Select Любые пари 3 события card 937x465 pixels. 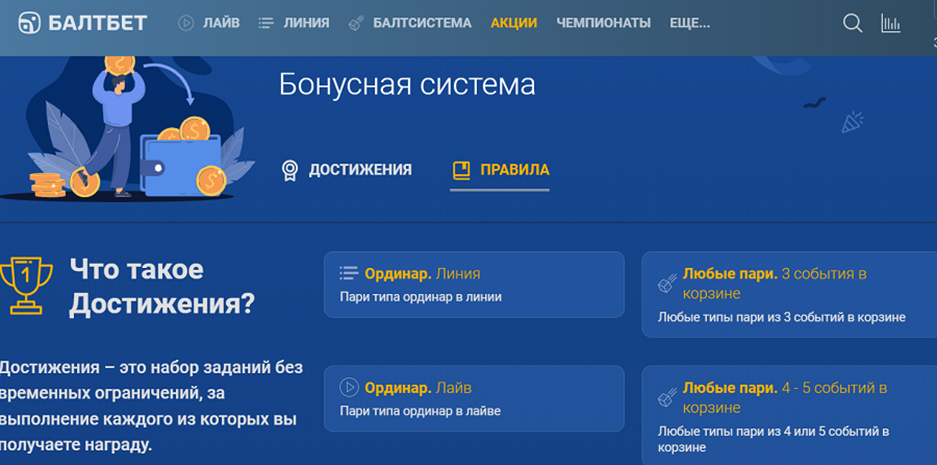(x=789, y=295)
